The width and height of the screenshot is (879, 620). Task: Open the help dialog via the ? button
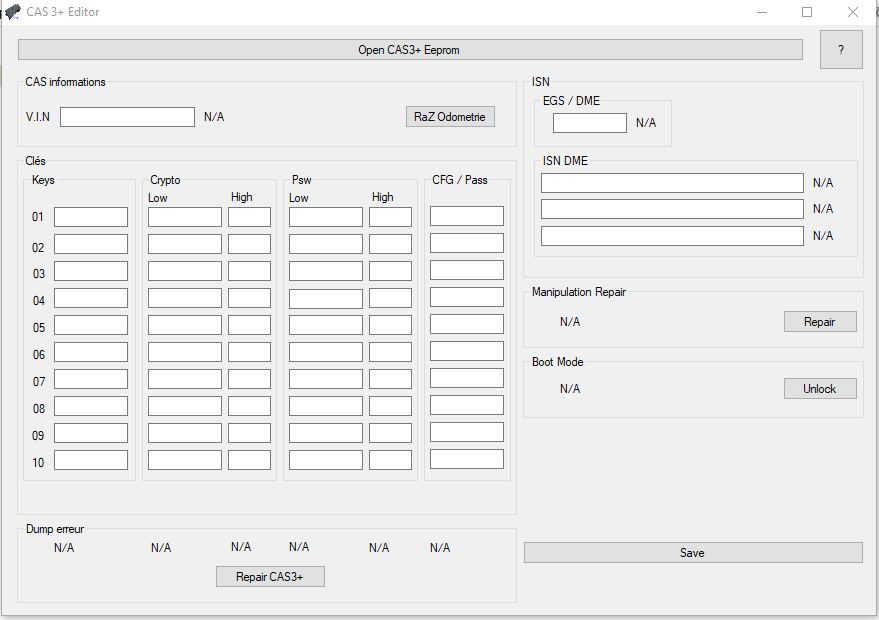click(841, 49)
